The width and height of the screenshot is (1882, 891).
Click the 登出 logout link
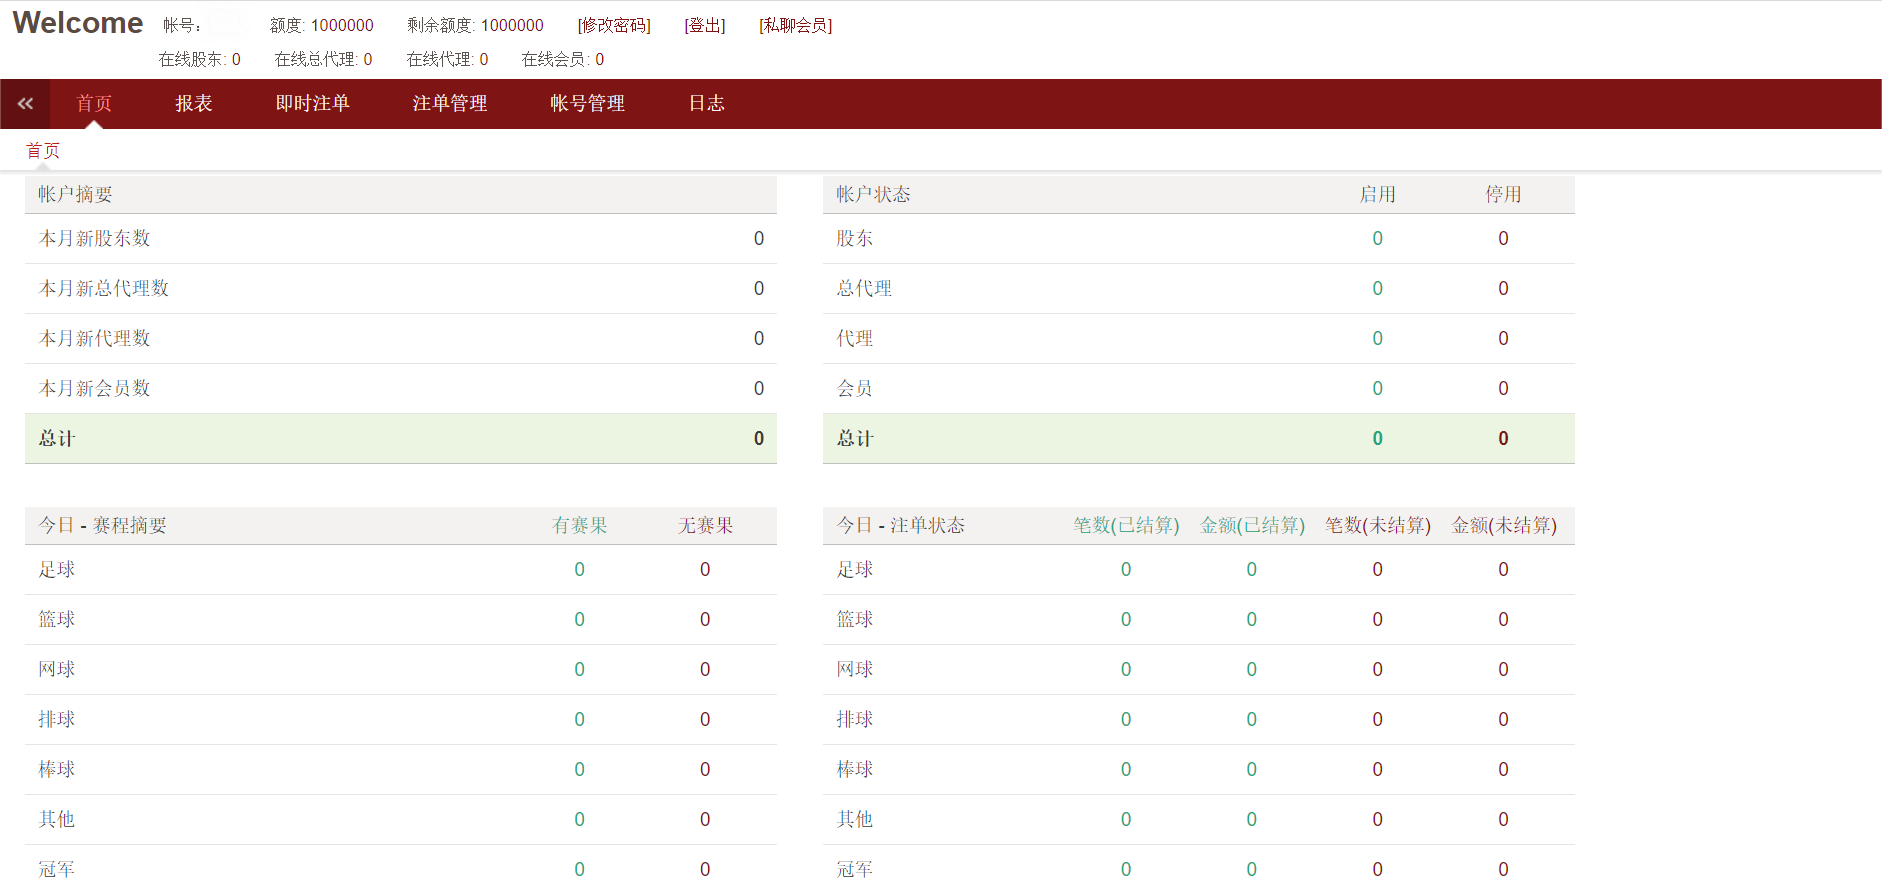[705, 26]
